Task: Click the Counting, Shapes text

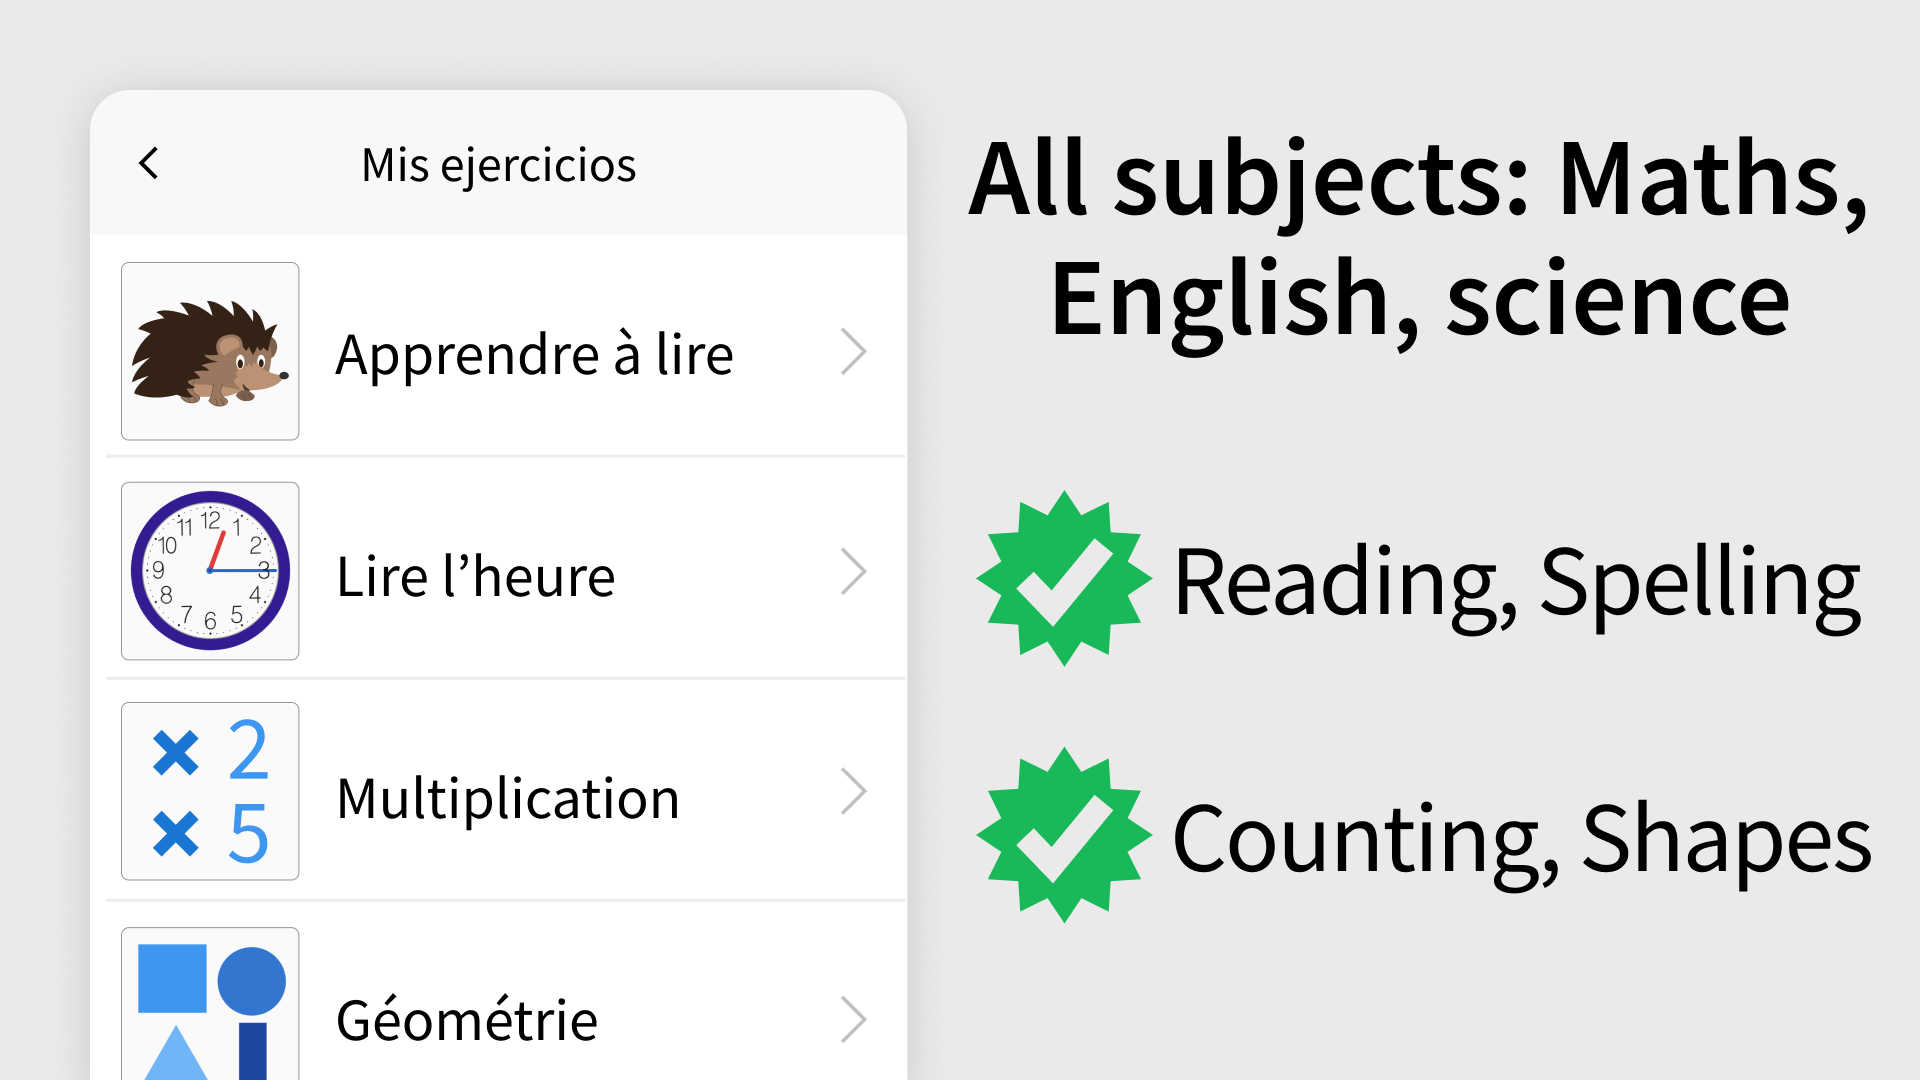Action: coord(1521,840)
